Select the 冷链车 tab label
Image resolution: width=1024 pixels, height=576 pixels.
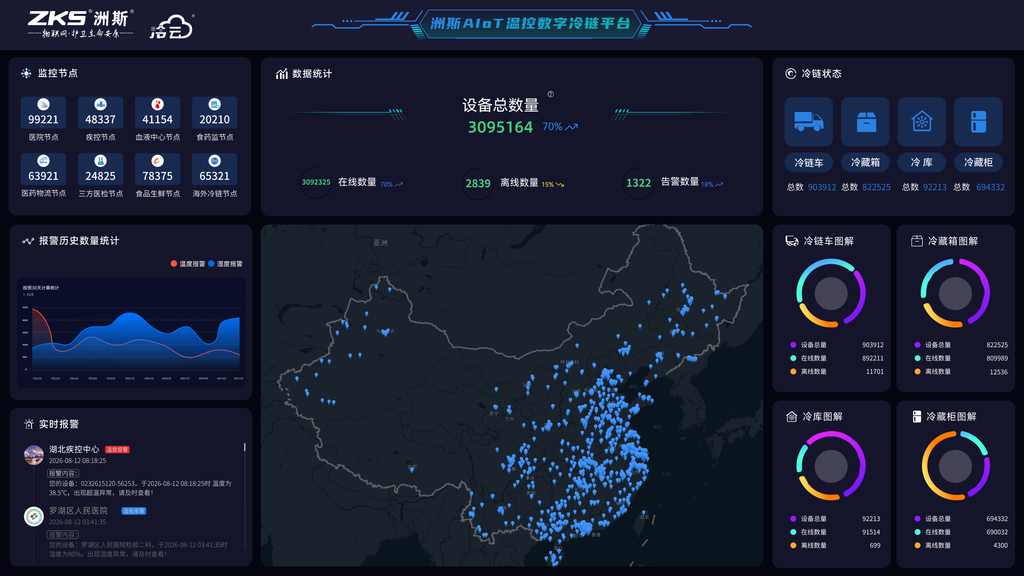coord(808,163)
